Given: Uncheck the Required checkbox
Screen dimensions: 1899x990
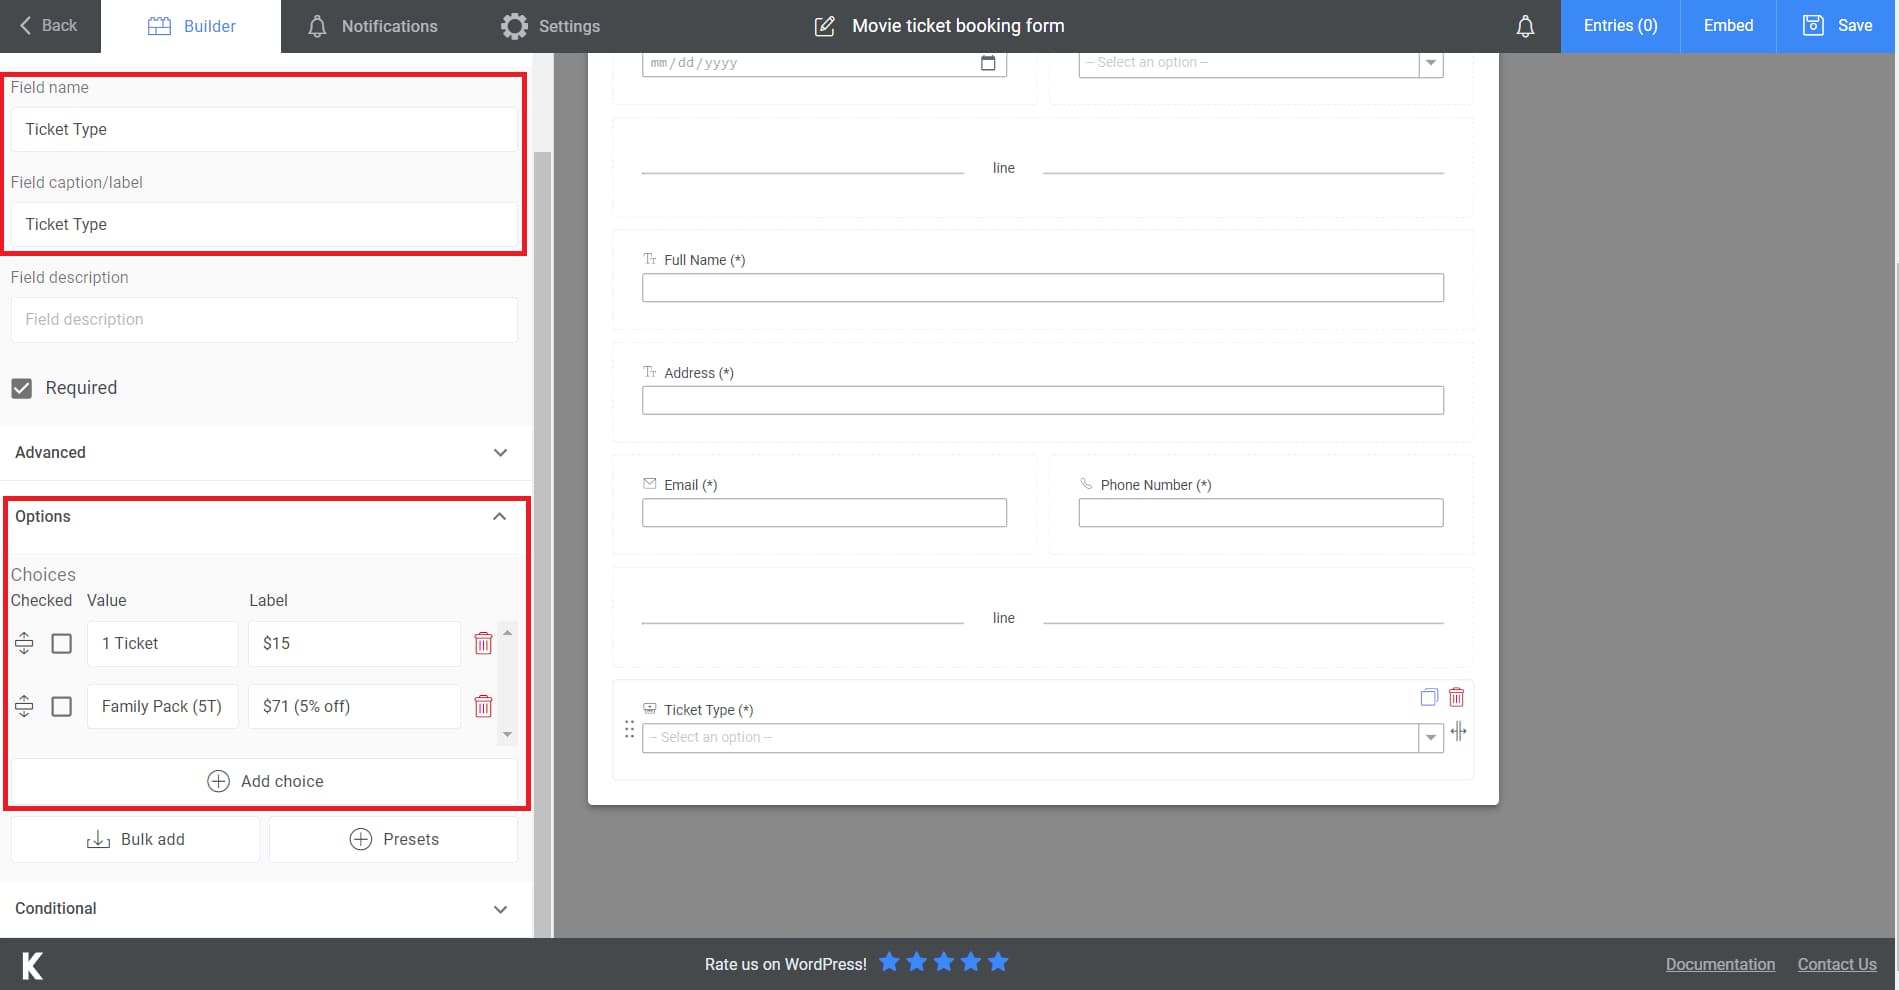Looking at the screenshot, I should coord(22,388).
